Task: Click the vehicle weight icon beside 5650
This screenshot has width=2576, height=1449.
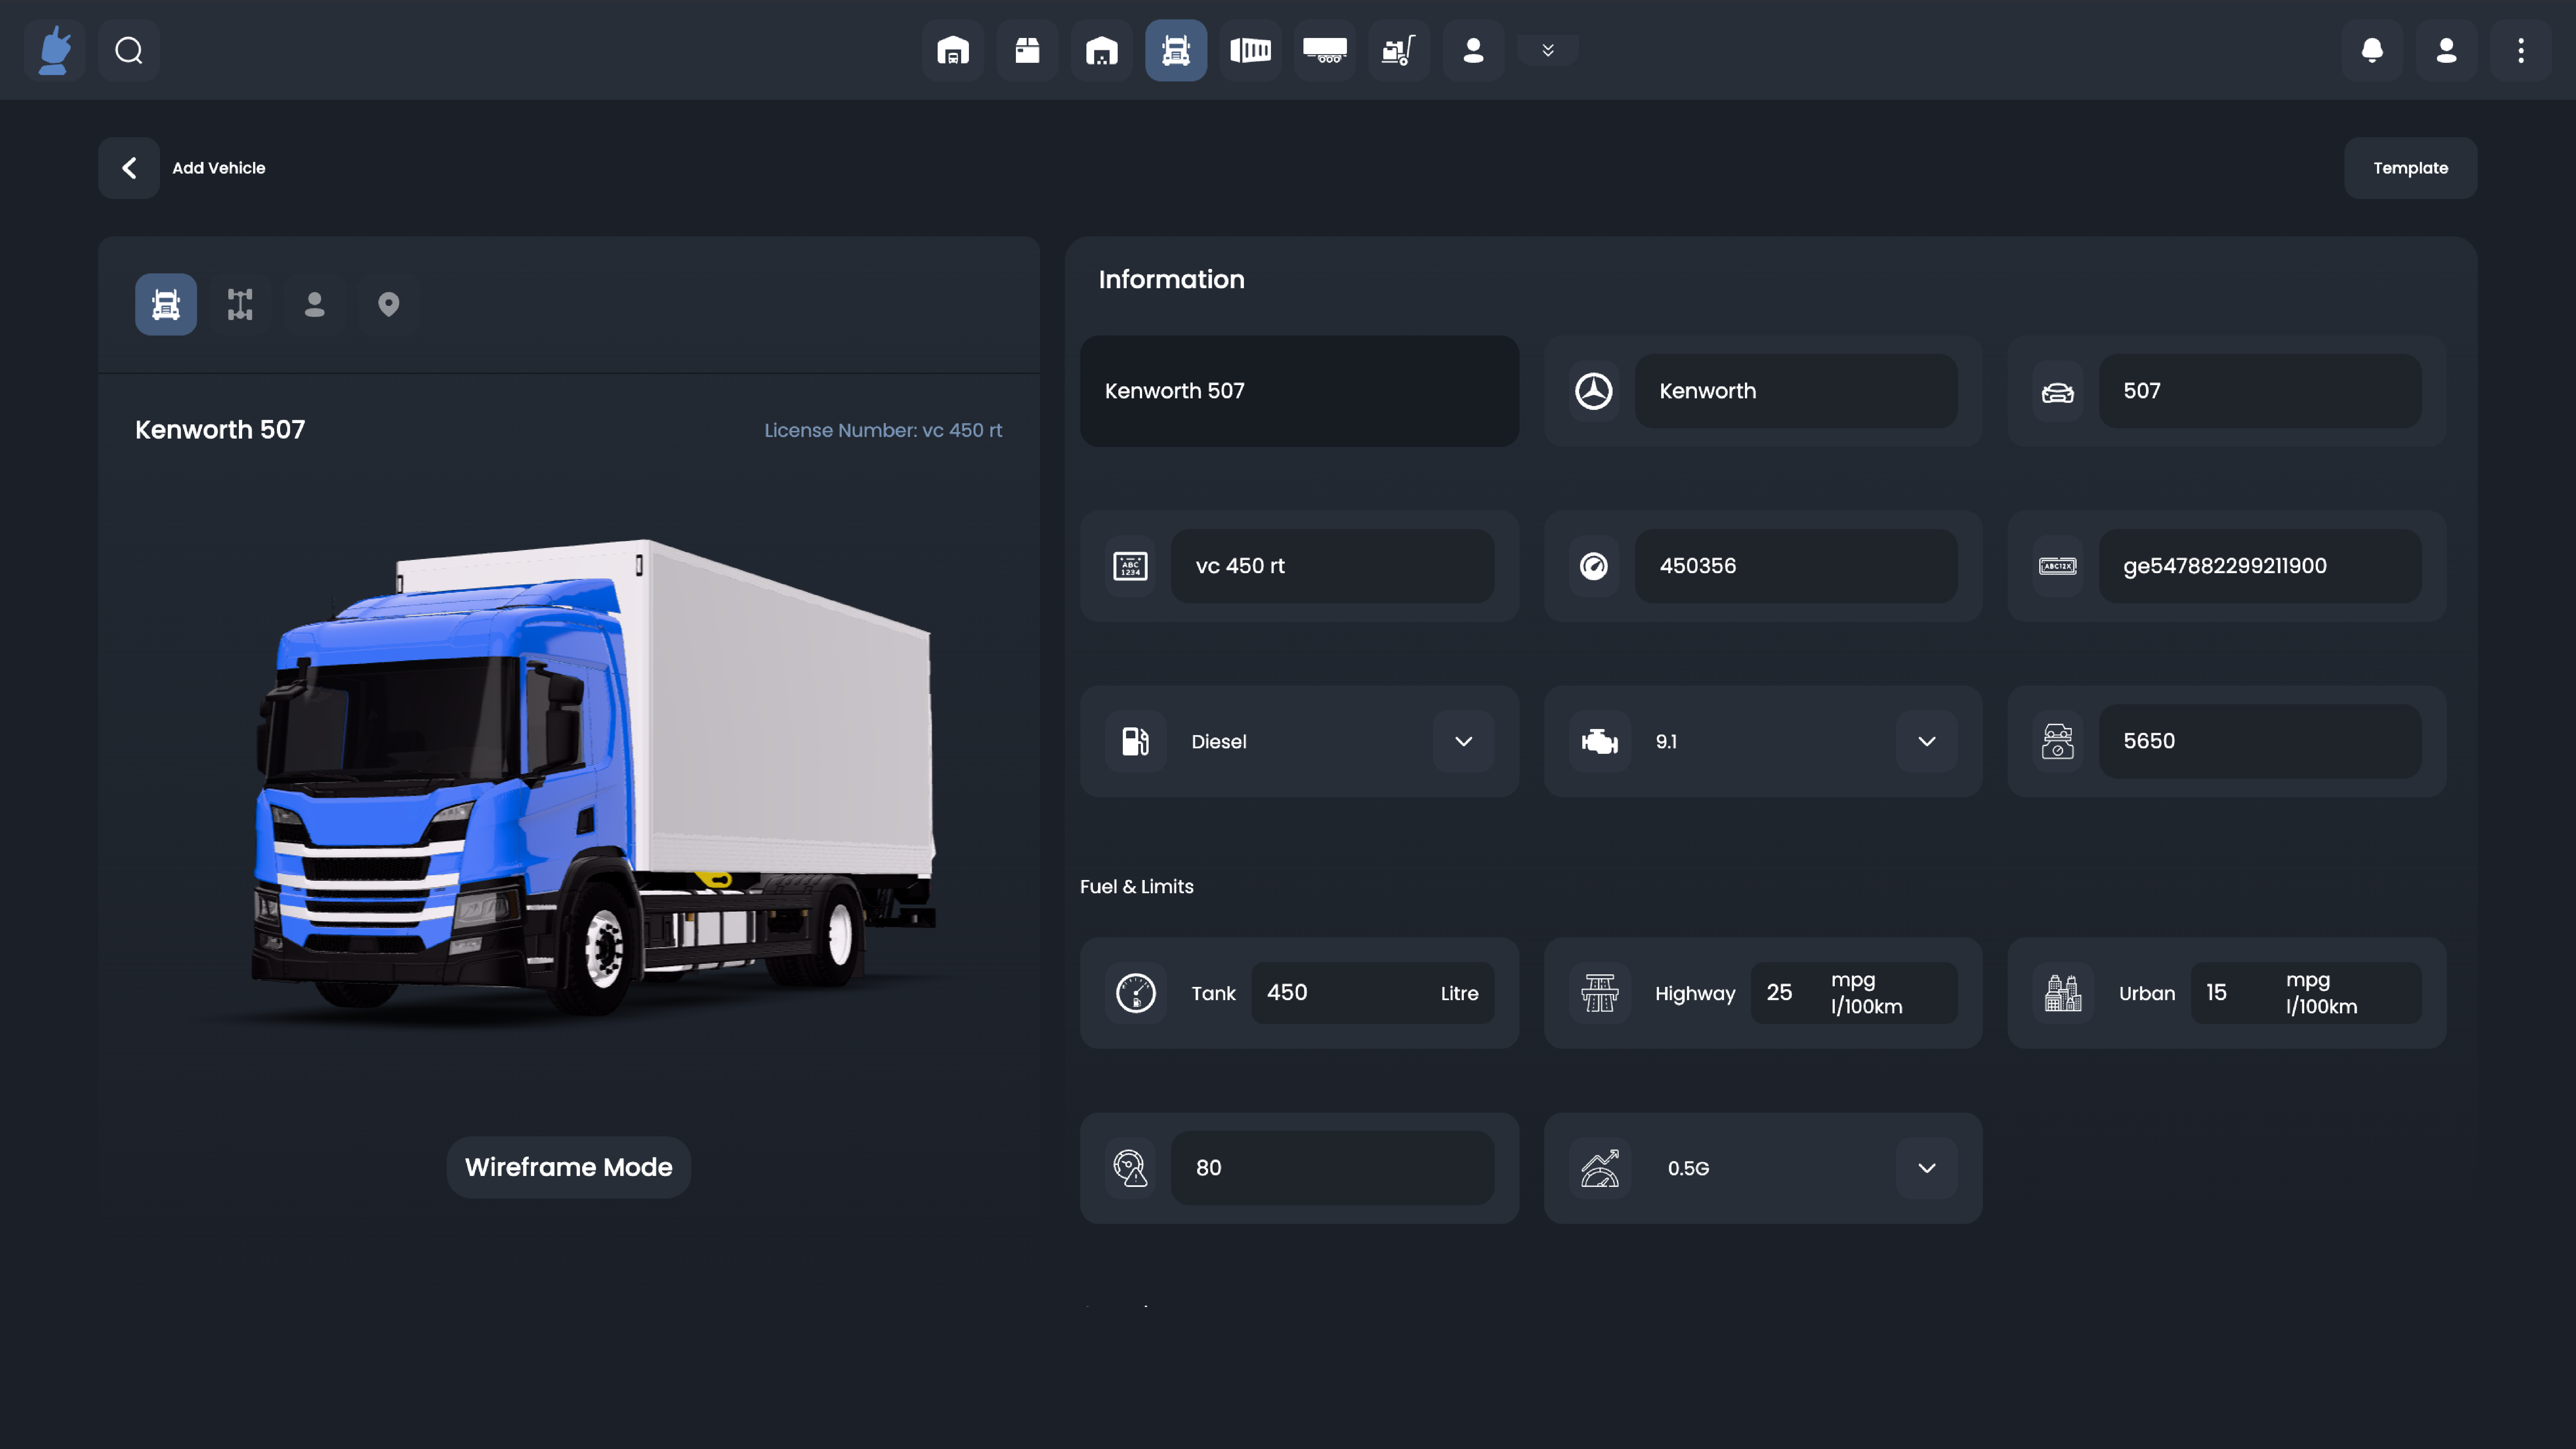Action: pyautogui.click(x=2058, y=741)
